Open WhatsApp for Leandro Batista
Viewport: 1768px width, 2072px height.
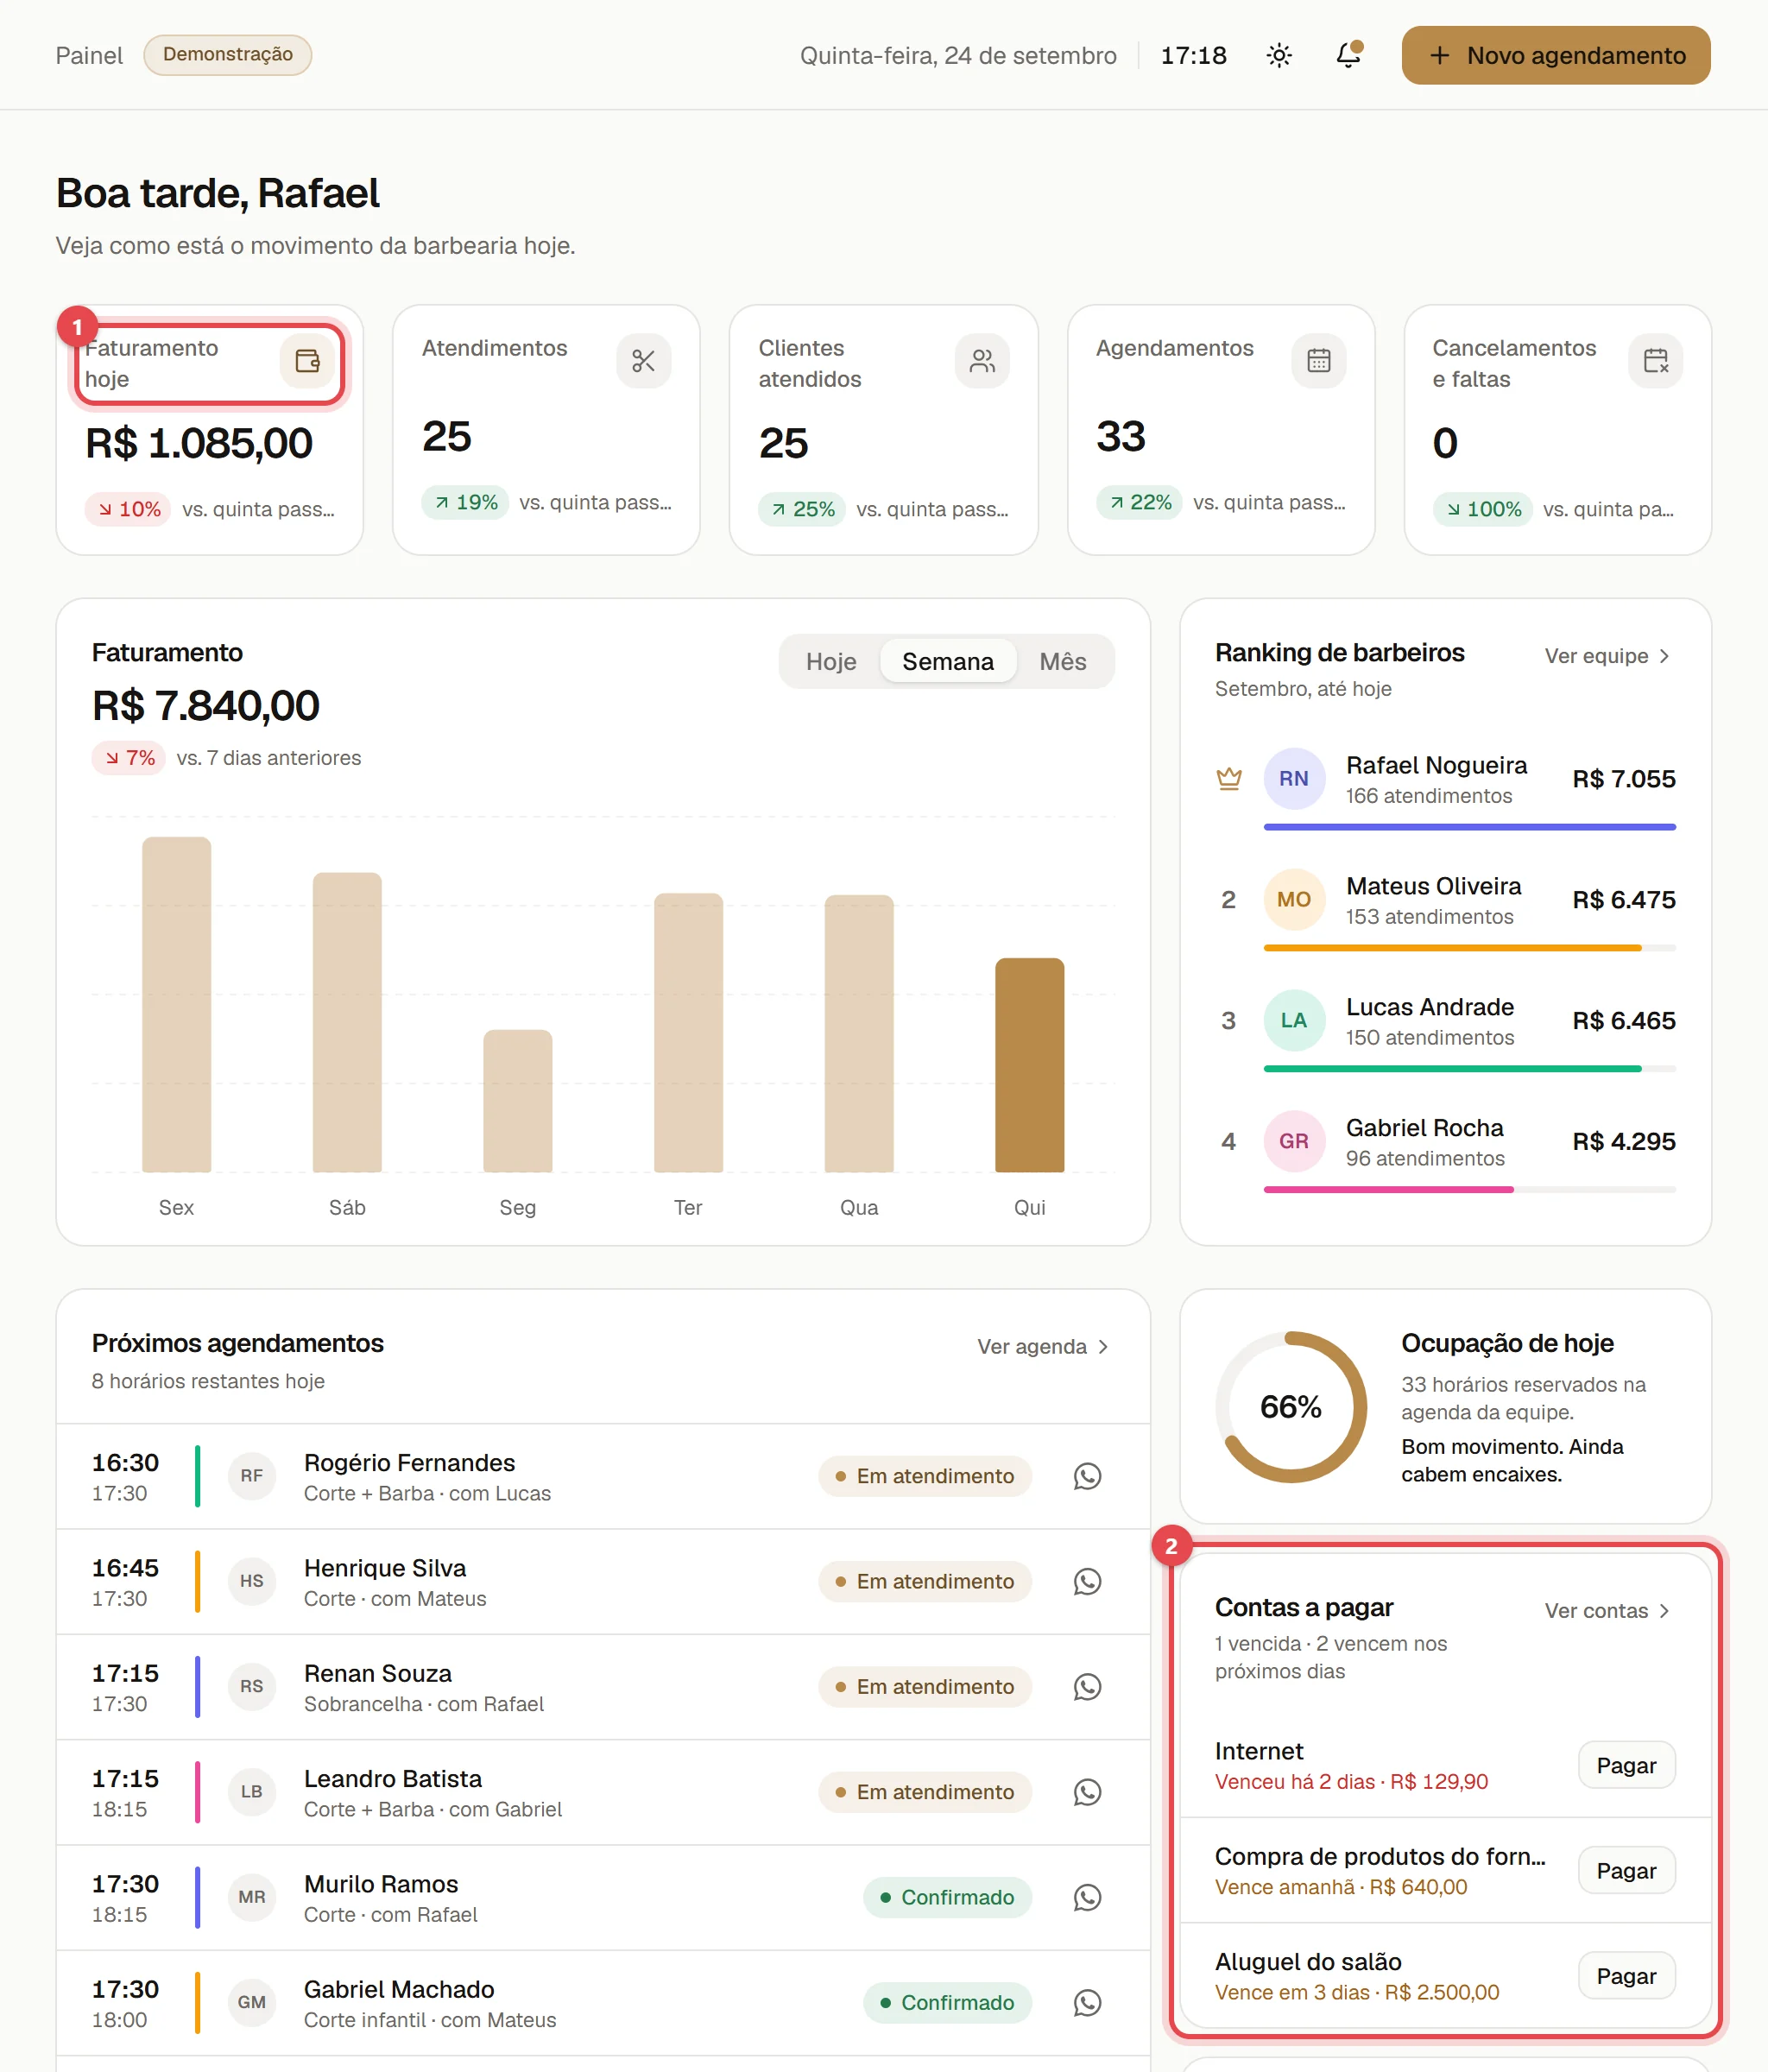[1087, 1792]
